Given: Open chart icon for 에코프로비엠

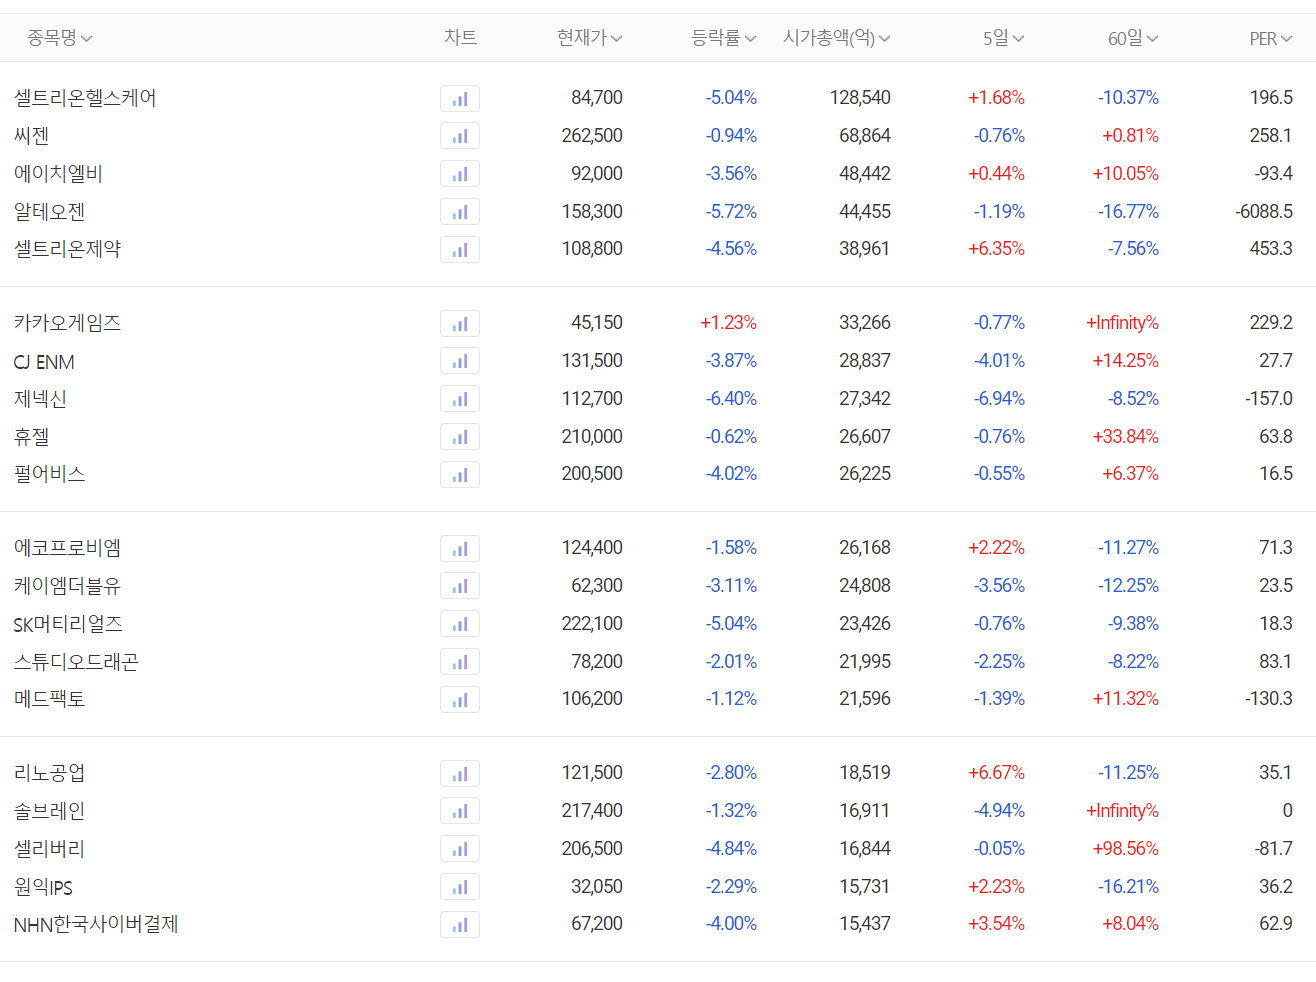Looking at the screenshot, I should pos(460,548).
